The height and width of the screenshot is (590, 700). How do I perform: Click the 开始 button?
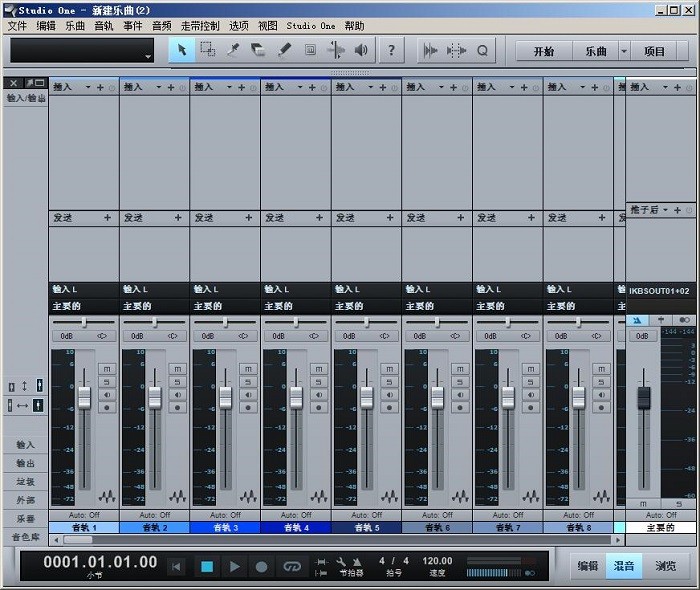click(x=544, y=51)
